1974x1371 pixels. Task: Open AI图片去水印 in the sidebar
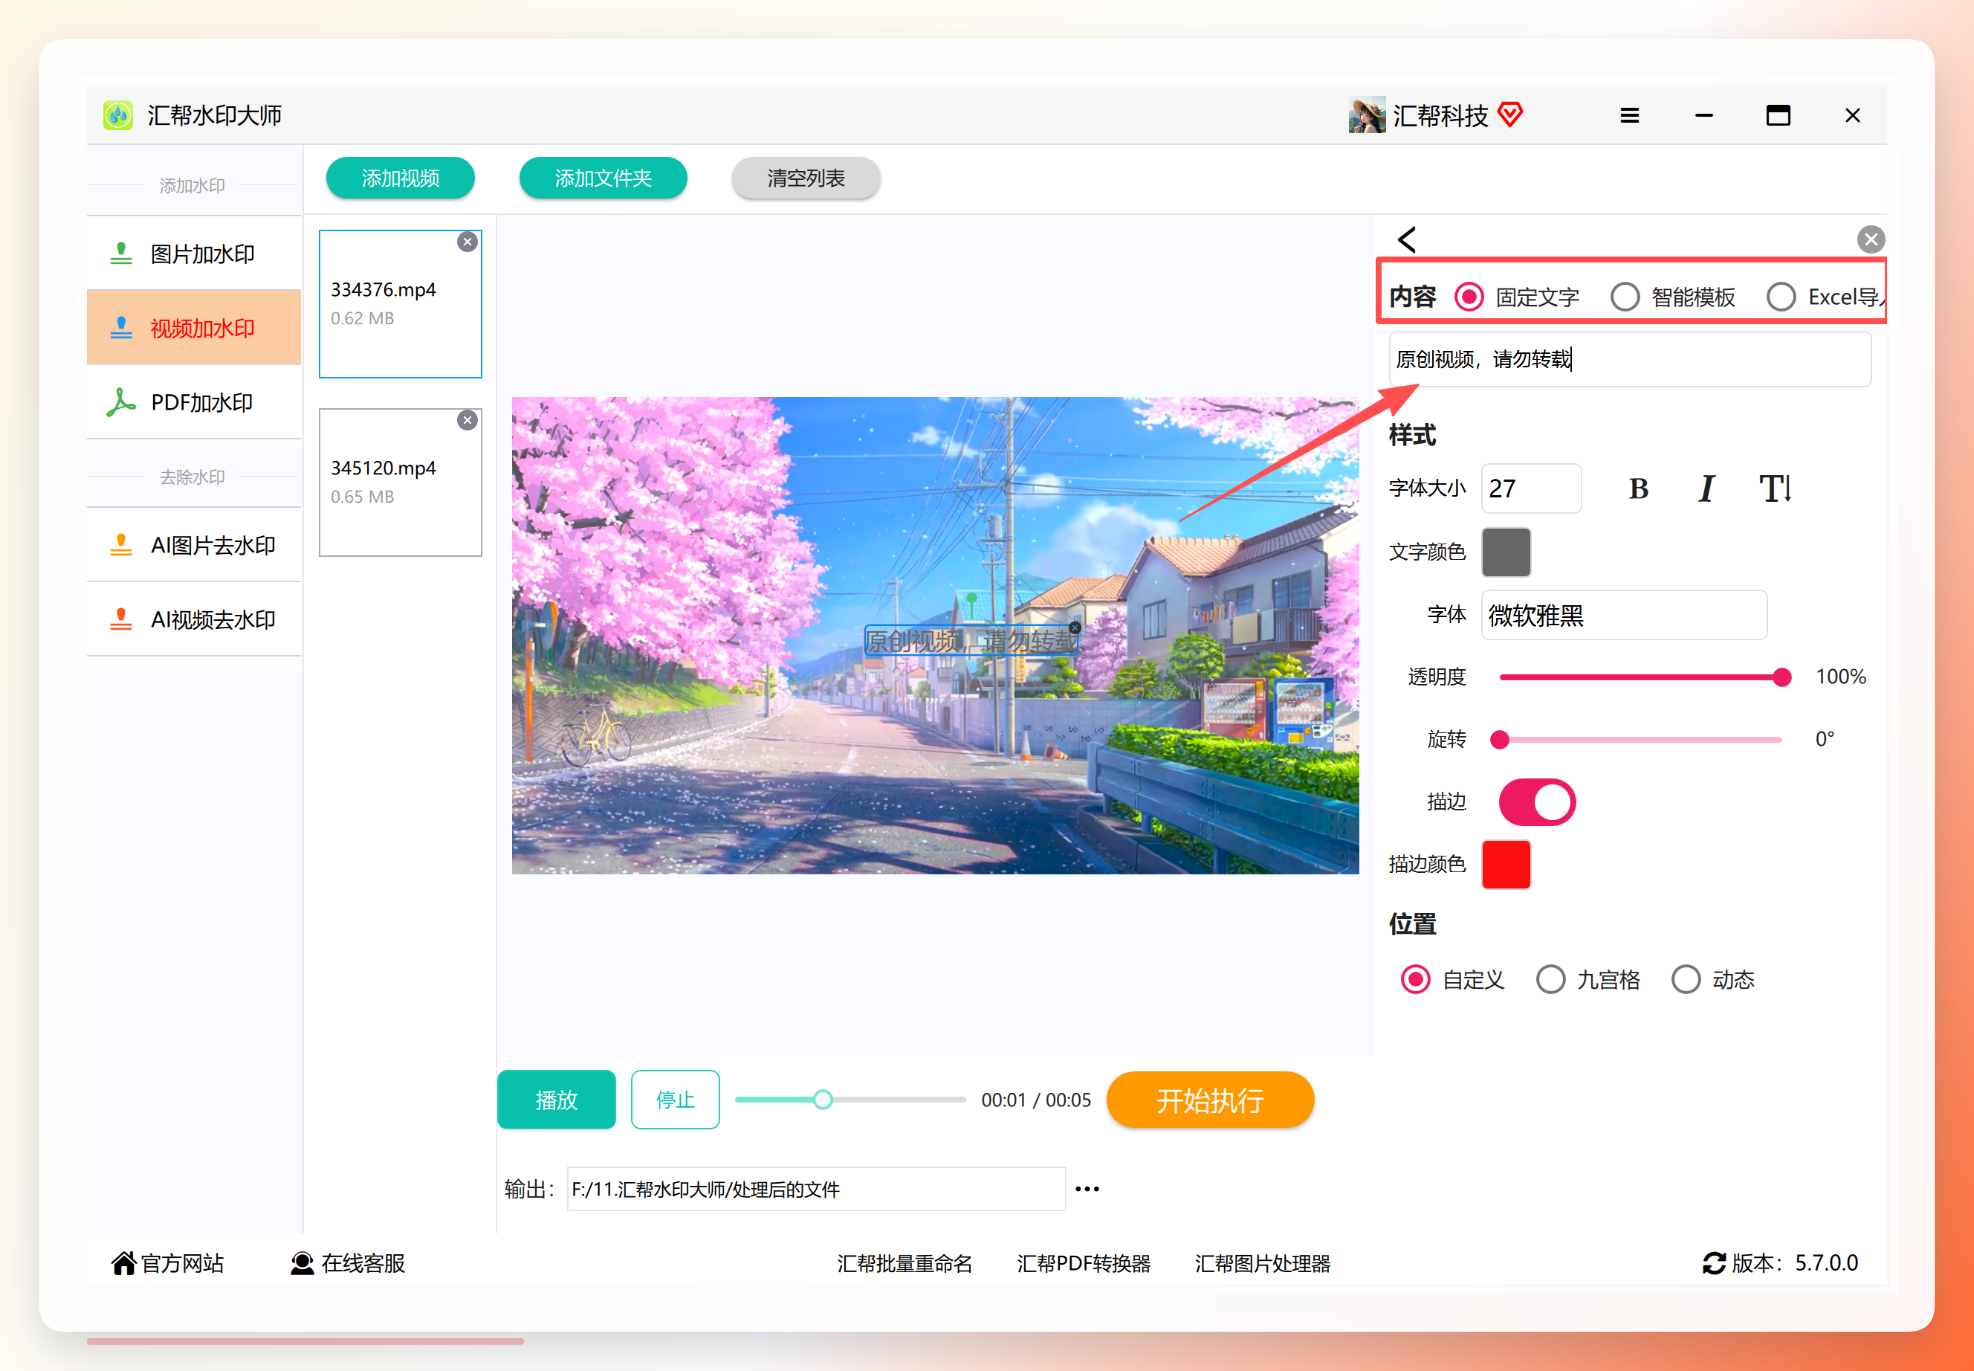[x=194, y=545]
